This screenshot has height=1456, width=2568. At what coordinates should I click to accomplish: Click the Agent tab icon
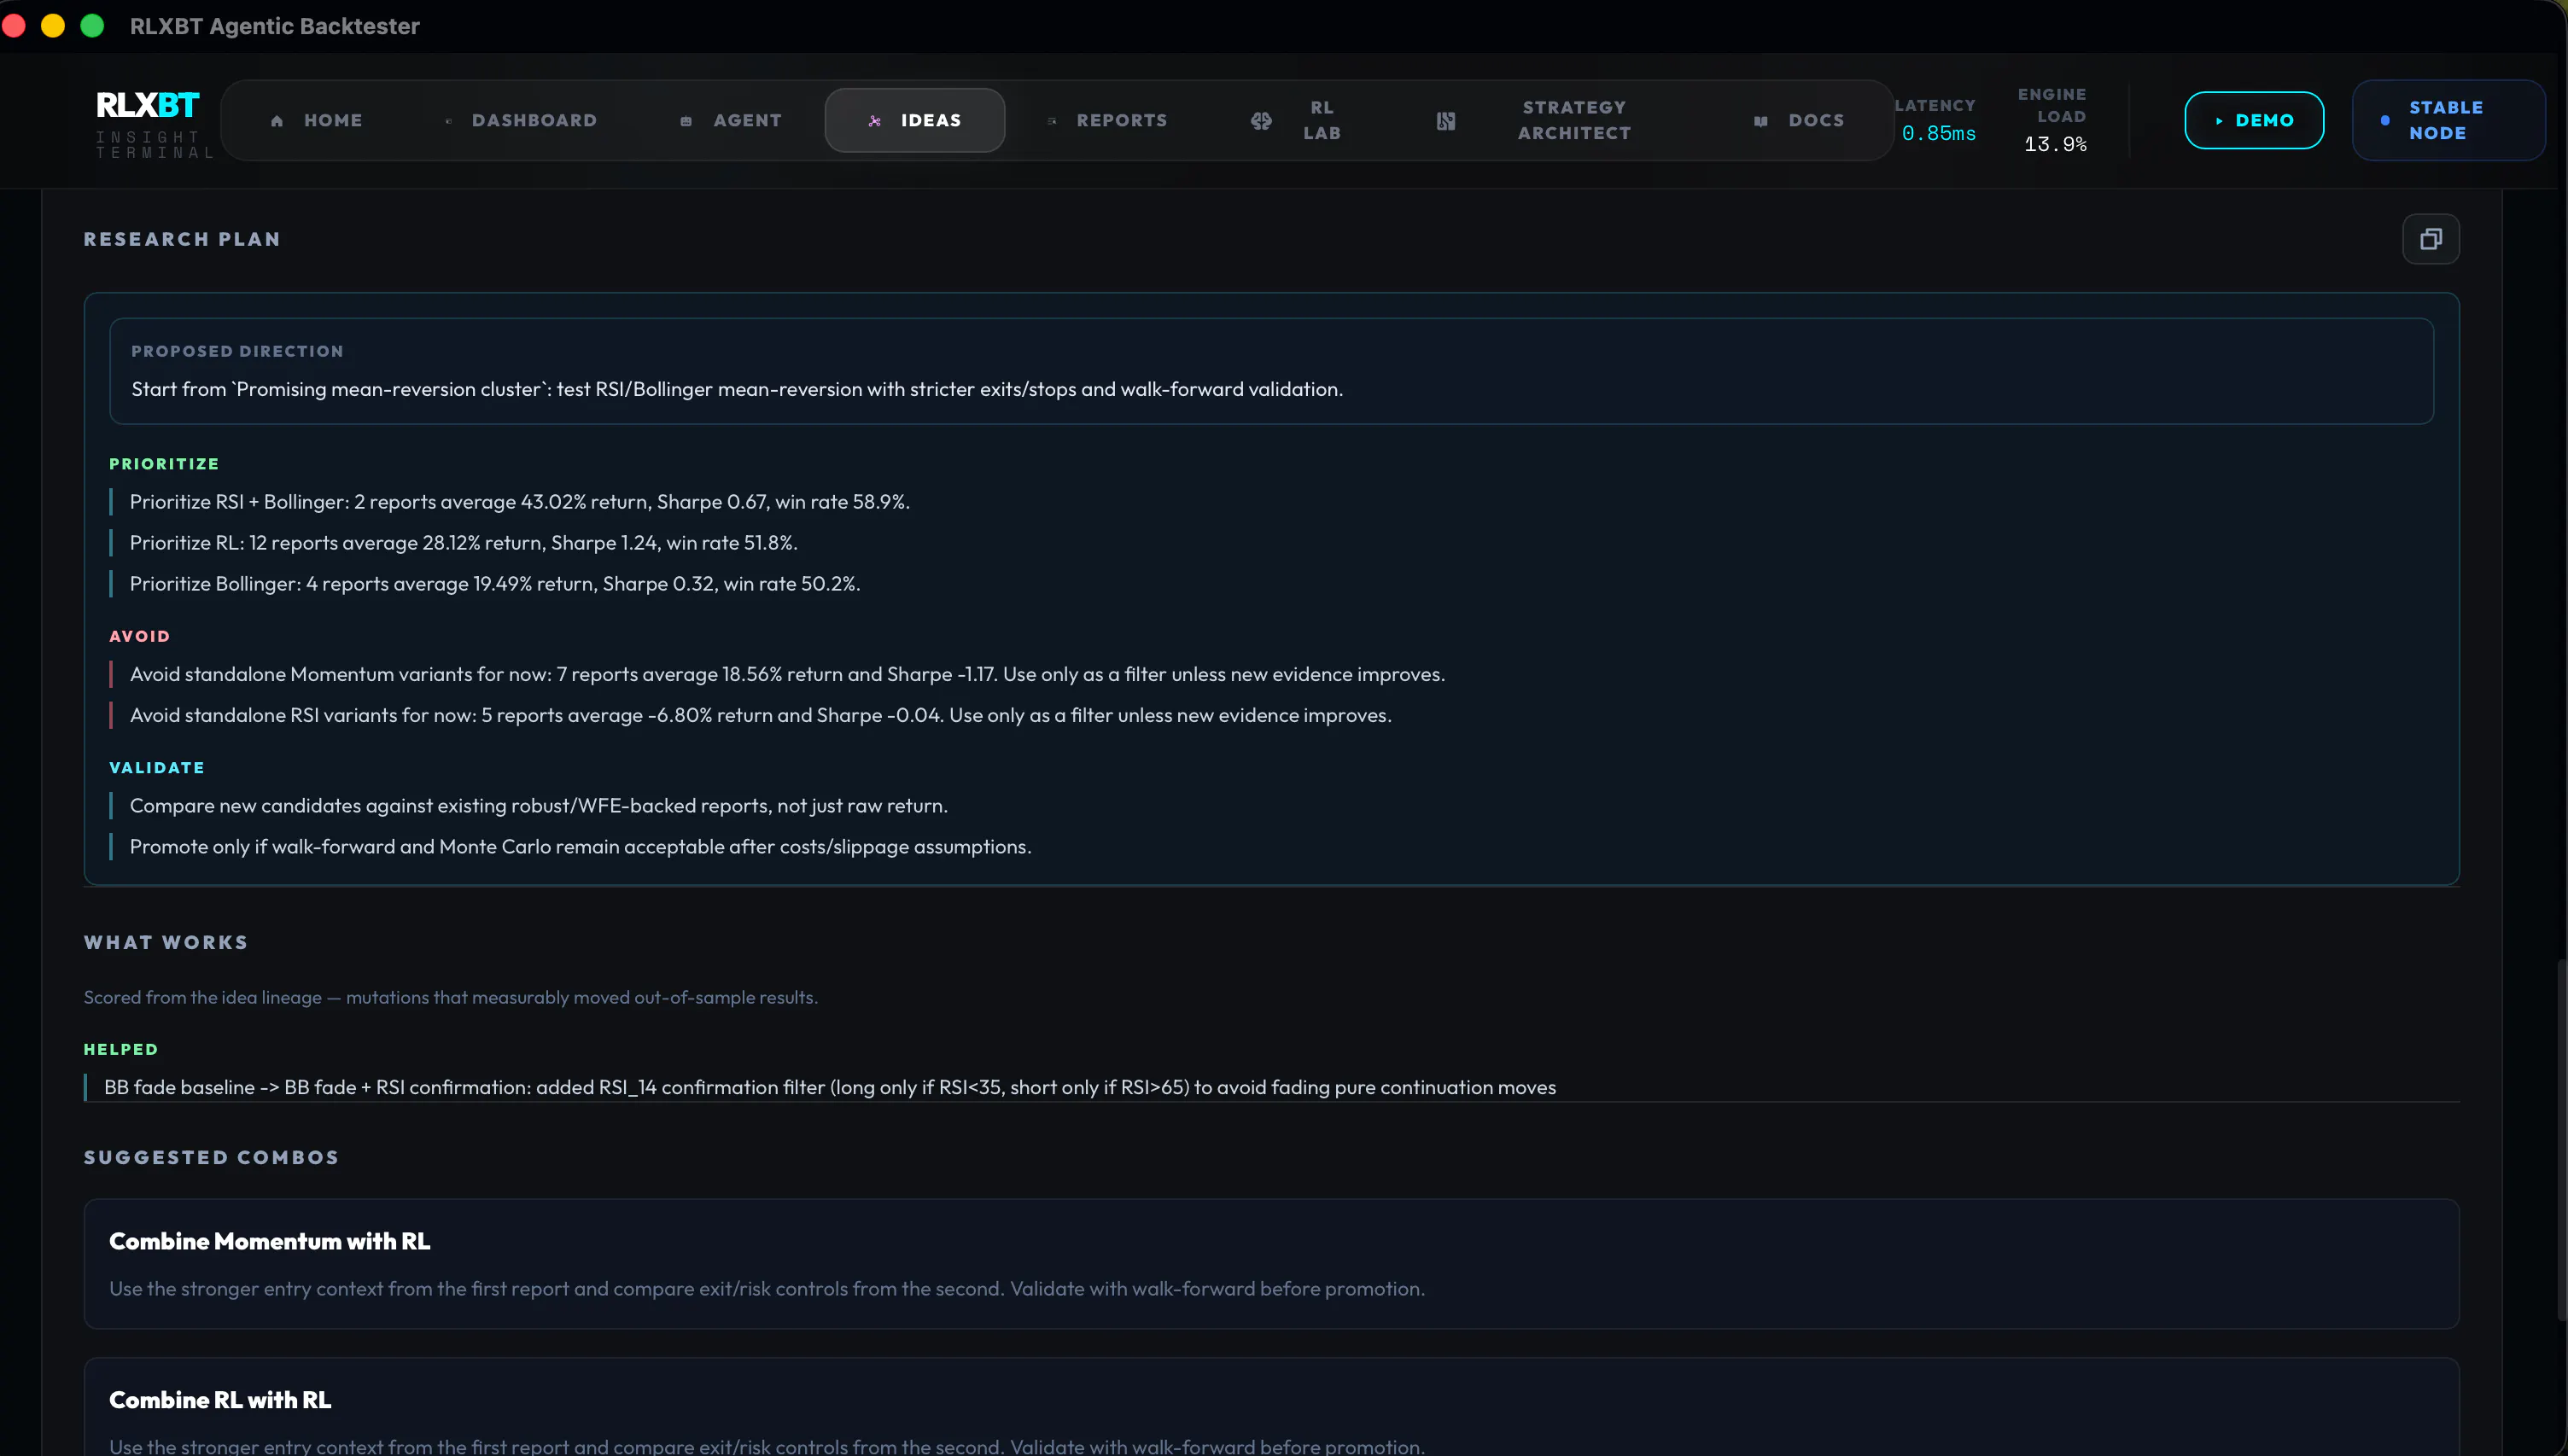pyautogui.click(x=686, y=121)
